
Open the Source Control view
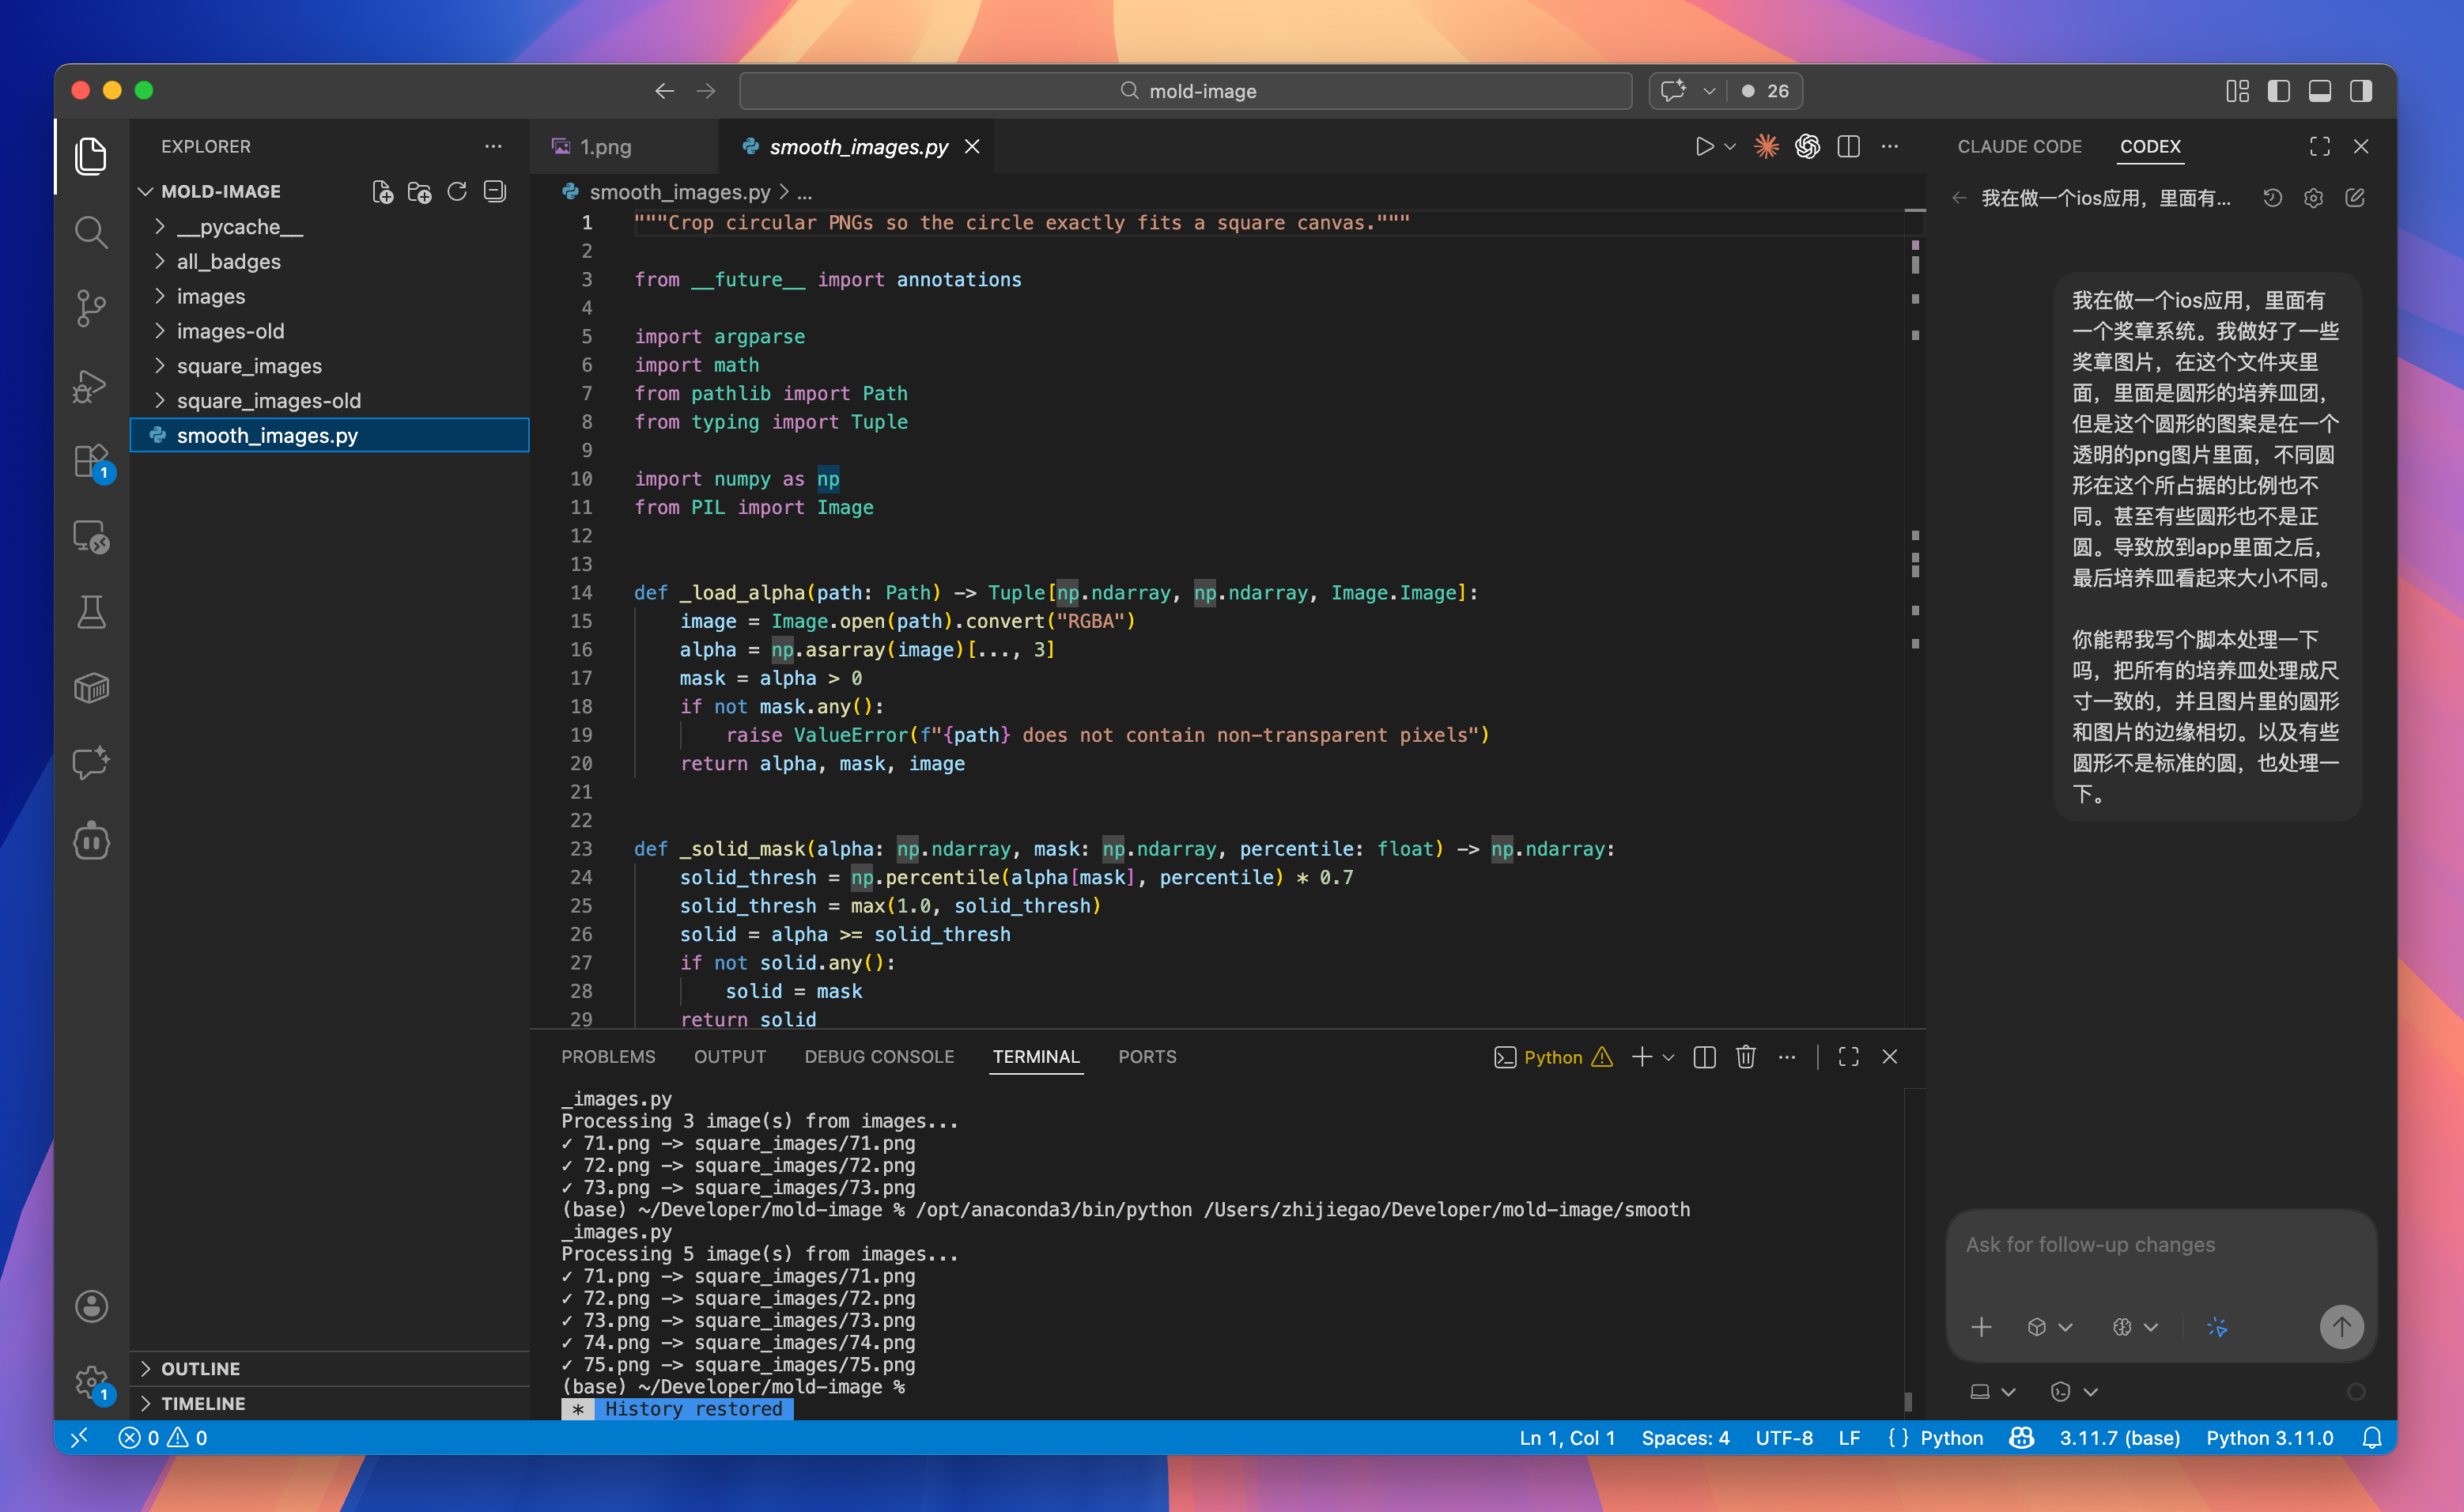point(91,308)
